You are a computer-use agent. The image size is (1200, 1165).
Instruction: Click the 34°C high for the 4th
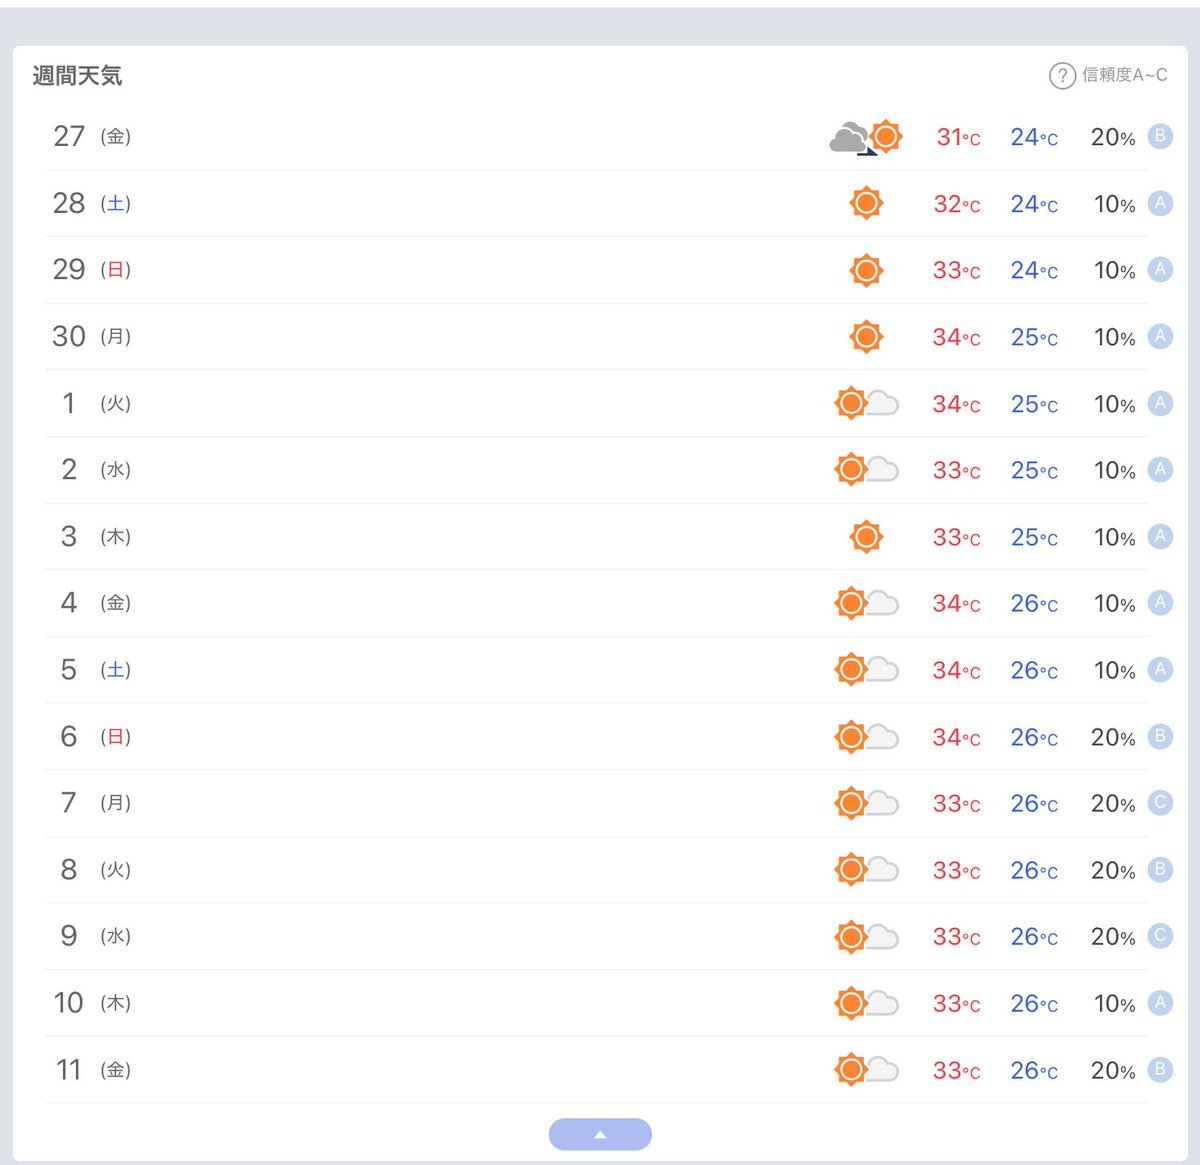[956, 603]
